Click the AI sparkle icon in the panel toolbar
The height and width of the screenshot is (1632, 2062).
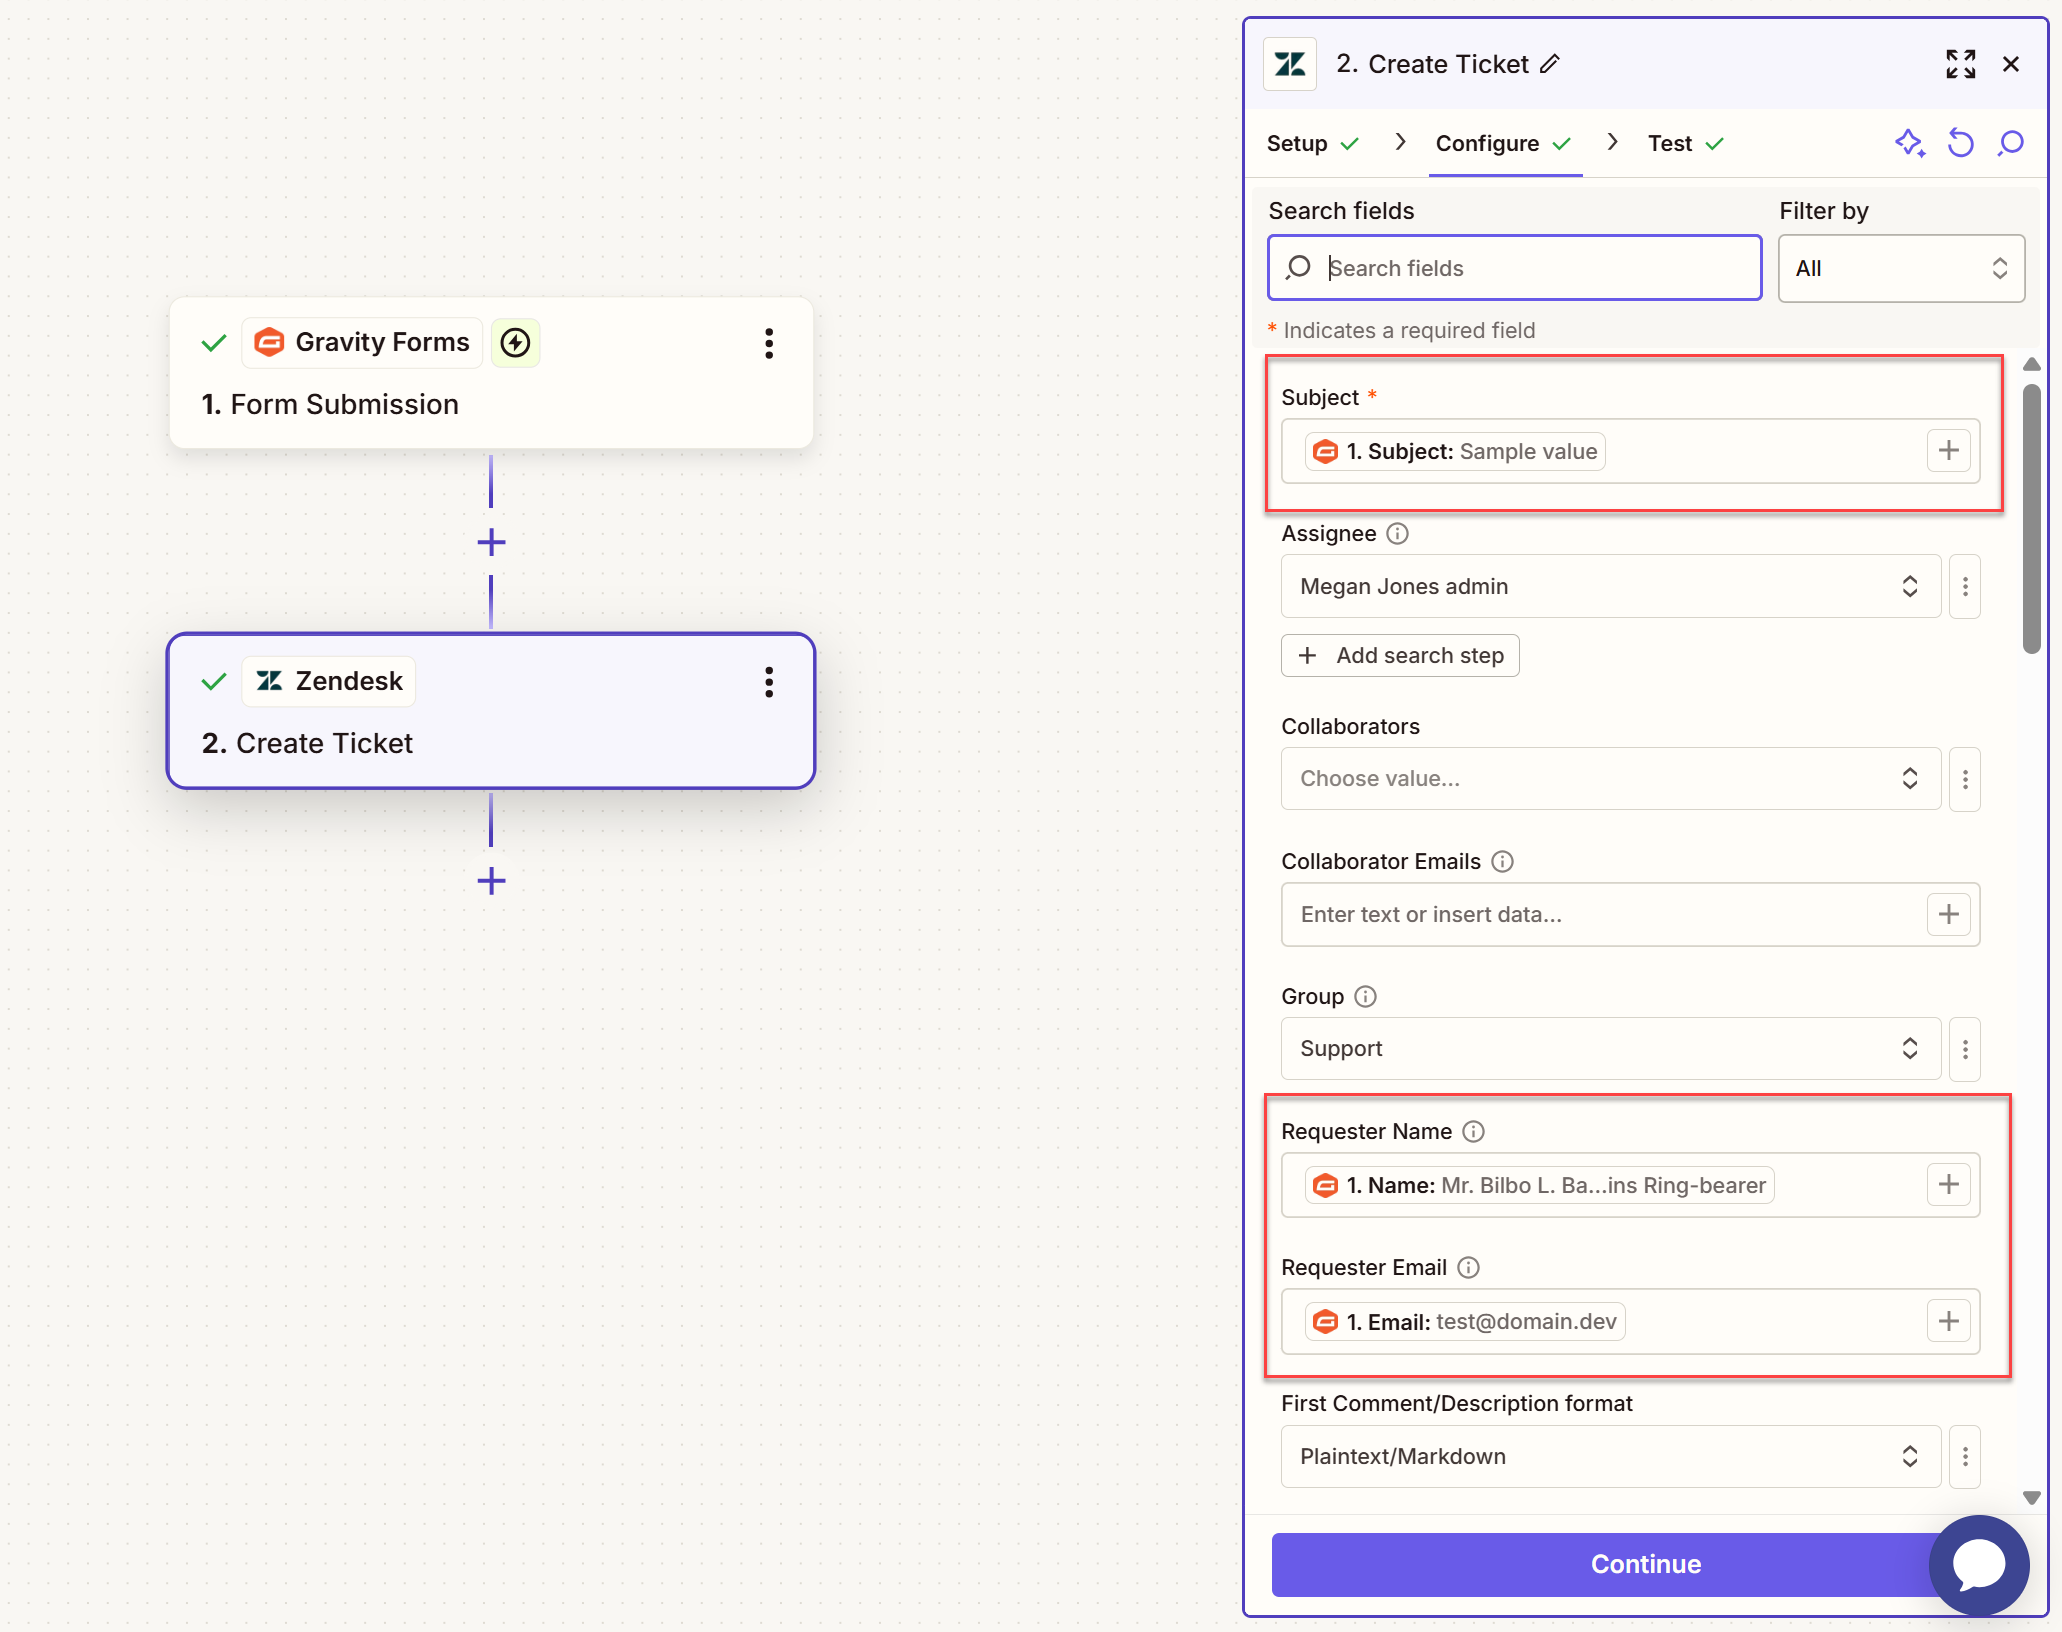click(1909, 143)
